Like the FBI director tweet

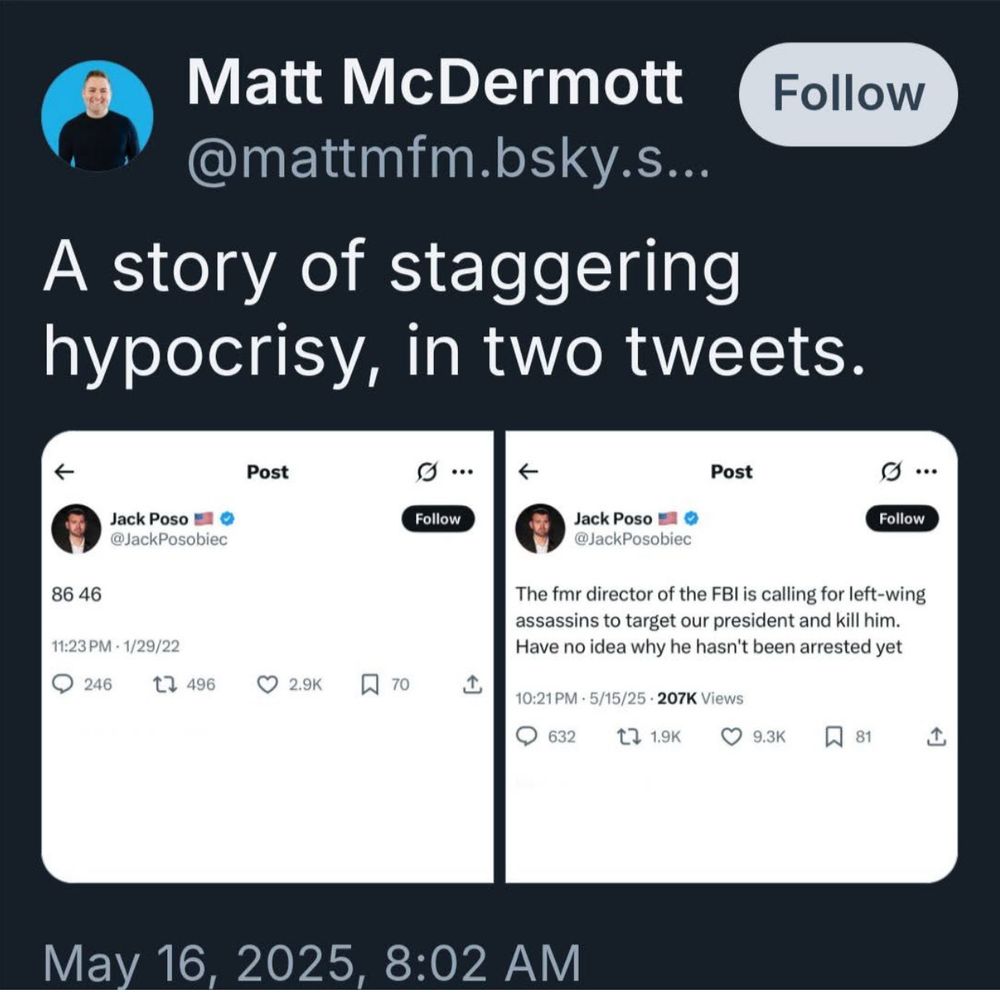pos(732,736)
